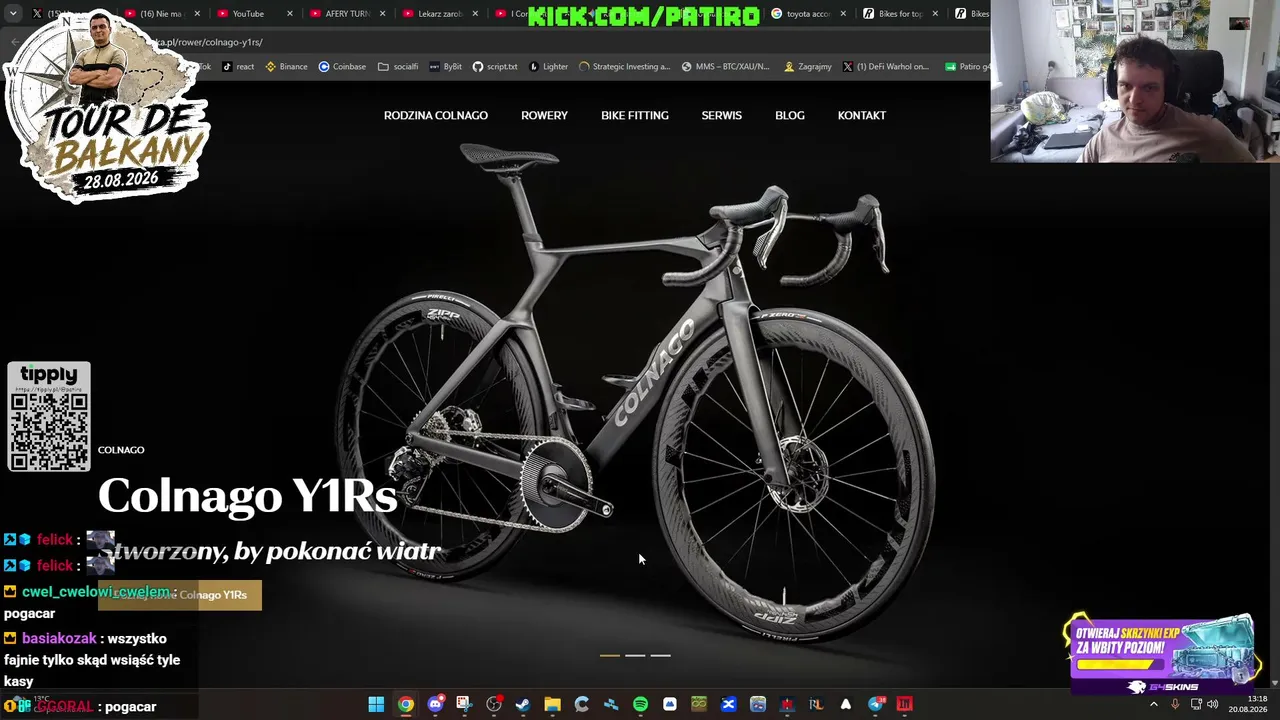Open the blue X app on taskbar

pyautogui.click(x=728, y=705)
